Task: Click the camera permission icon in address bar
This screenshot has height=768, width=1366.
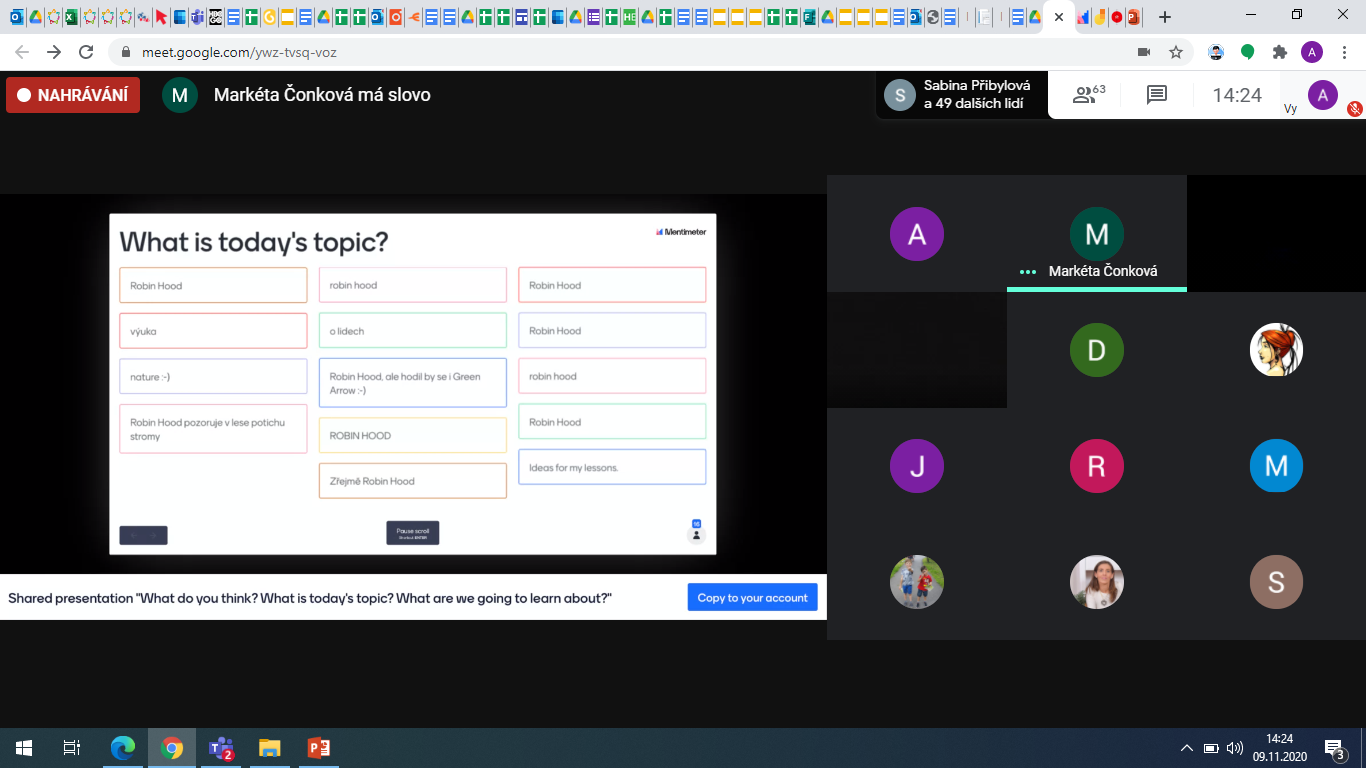Action: pyautogui.click(x=1144, y=52)
